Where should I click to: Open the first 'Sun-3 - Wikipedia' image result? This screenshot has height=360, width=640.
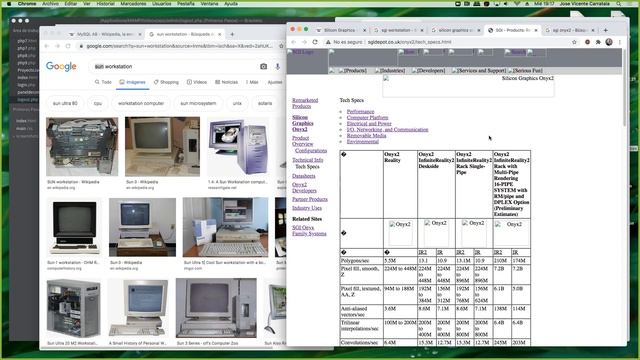(162, 147)
